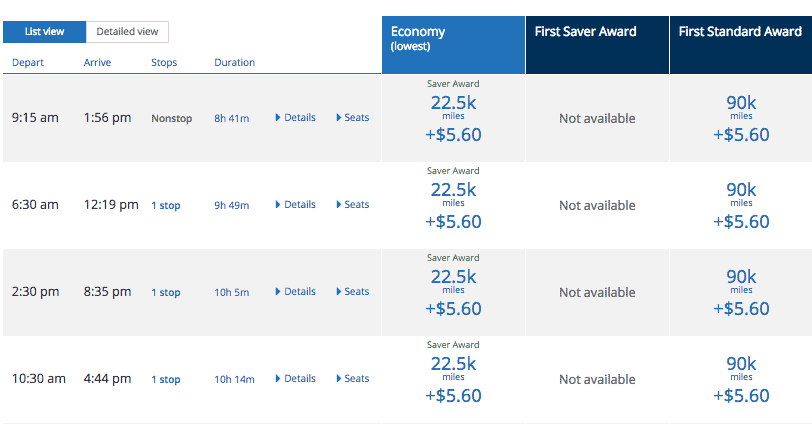Expand Details for the 6:30 am flight
This screenshot has width=812, height=424.
tap(295, 204)
